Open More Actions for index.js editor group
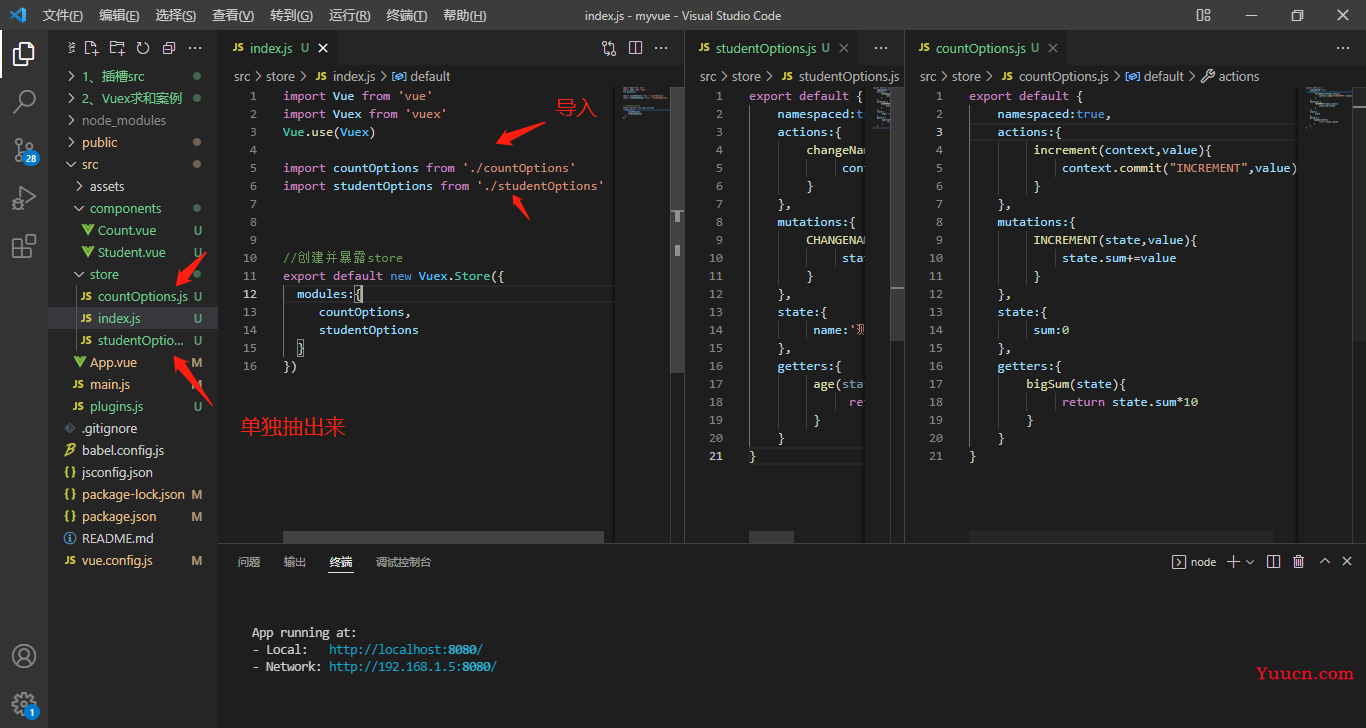This screenshot has width=1366, height=728. pyautogui.click(x=661, y=48)
